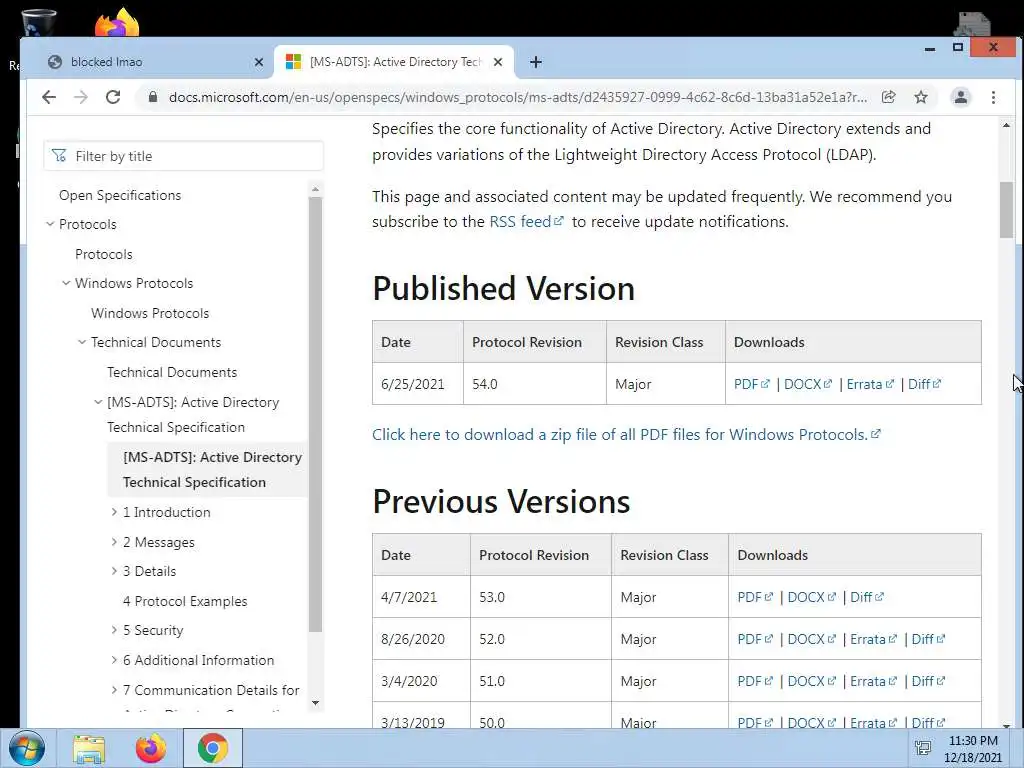Open 'Open Specifications' in the sidebar
Image resolution: width=1024 pixels, height=768 pixels.
(x=120, y=195)
